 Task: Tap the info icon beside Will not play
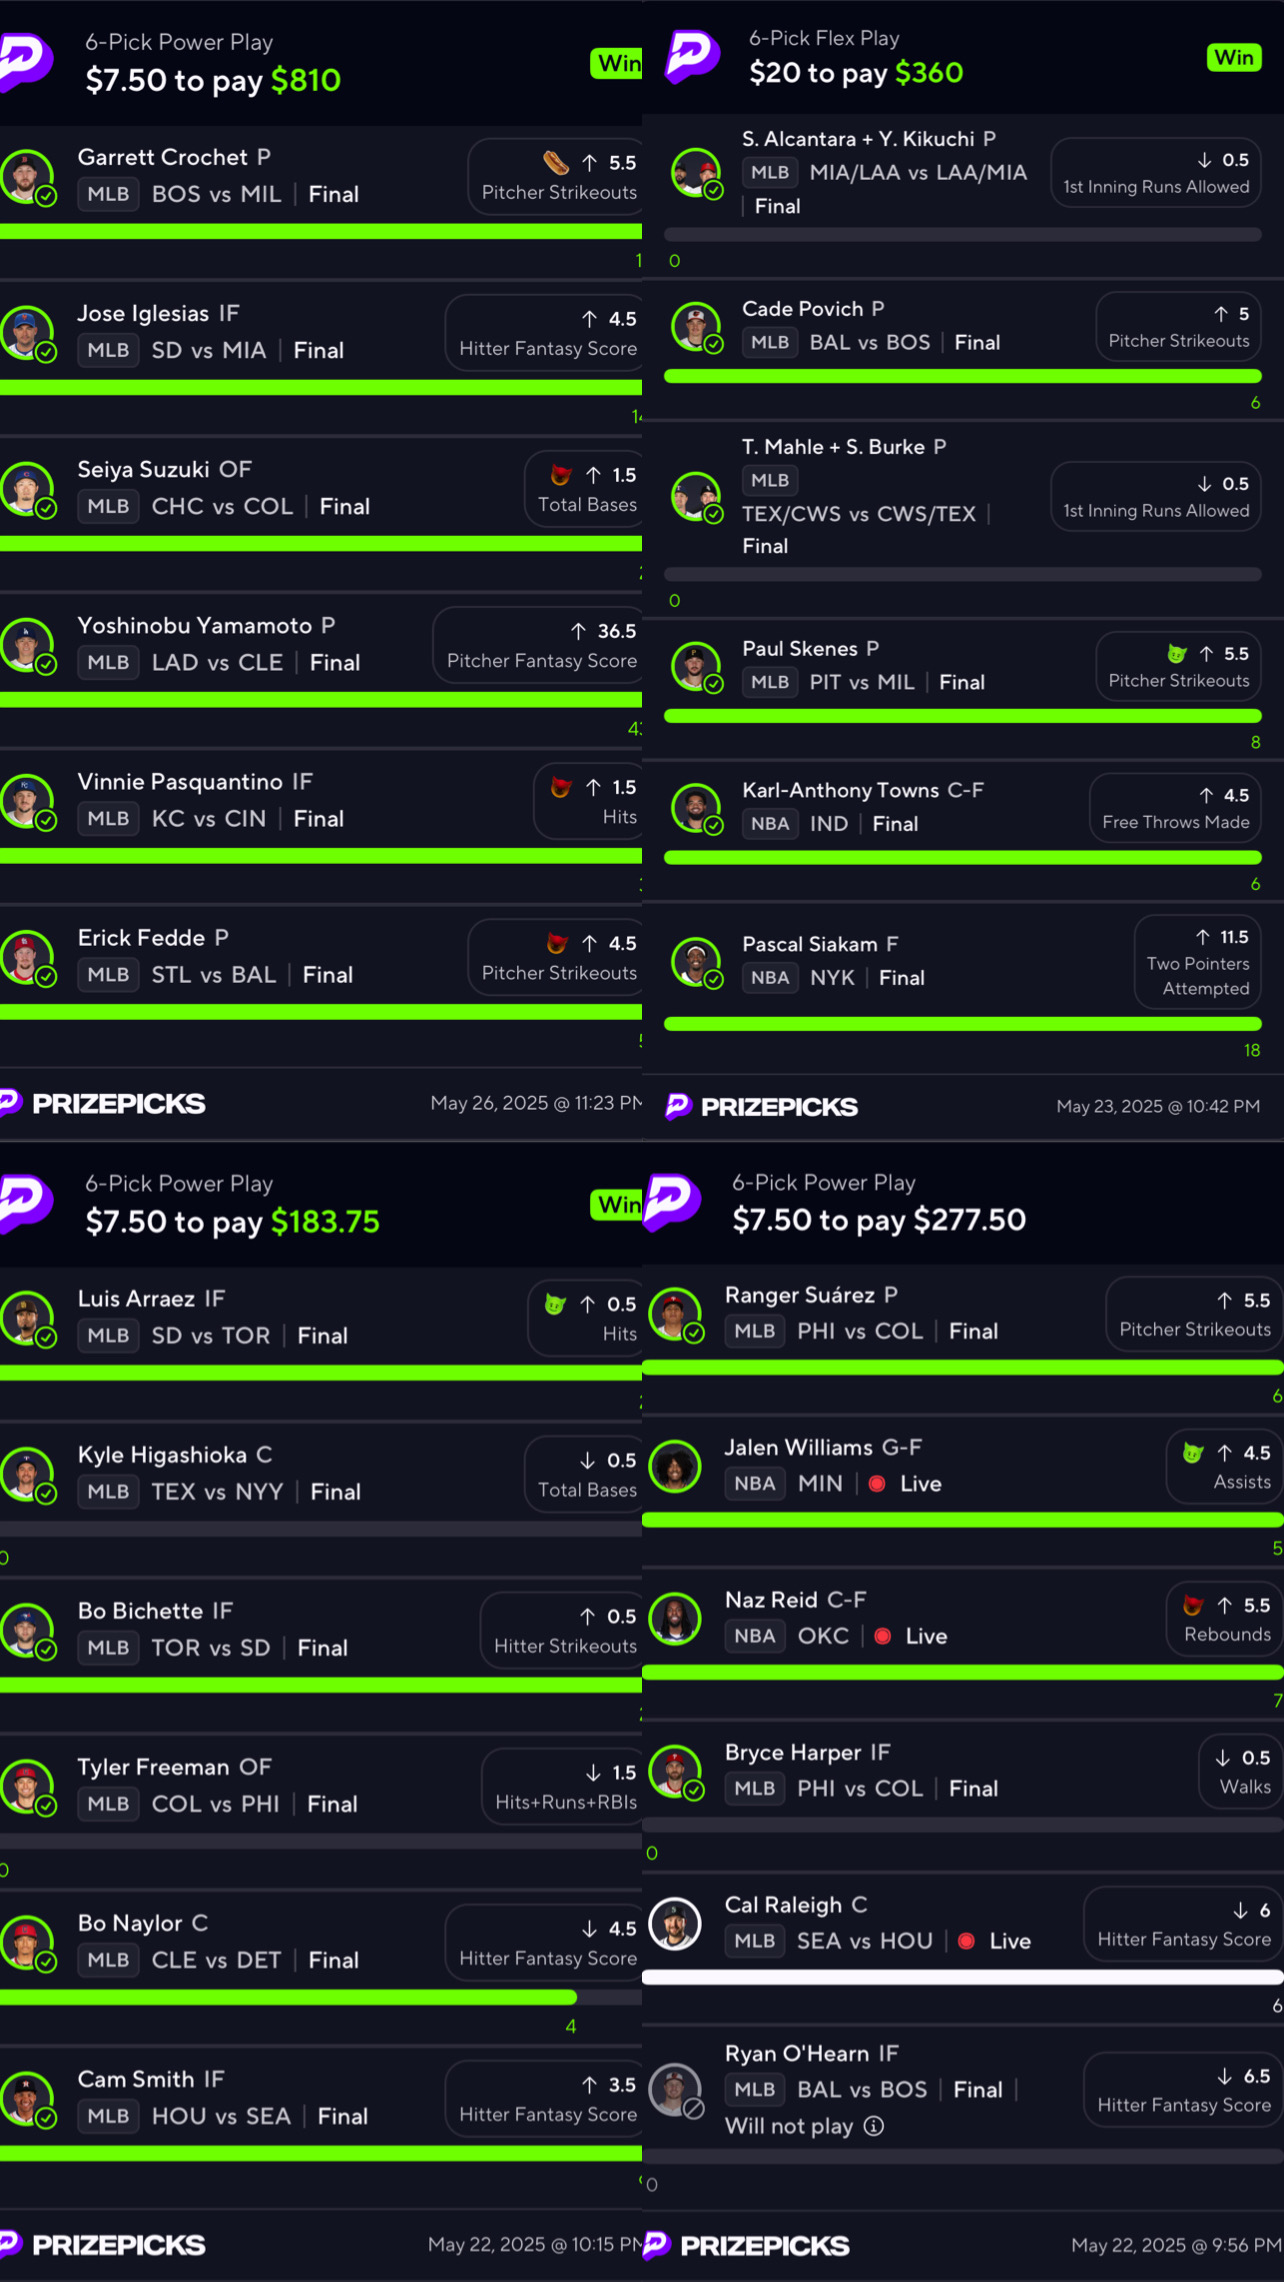click(874, 2125)
